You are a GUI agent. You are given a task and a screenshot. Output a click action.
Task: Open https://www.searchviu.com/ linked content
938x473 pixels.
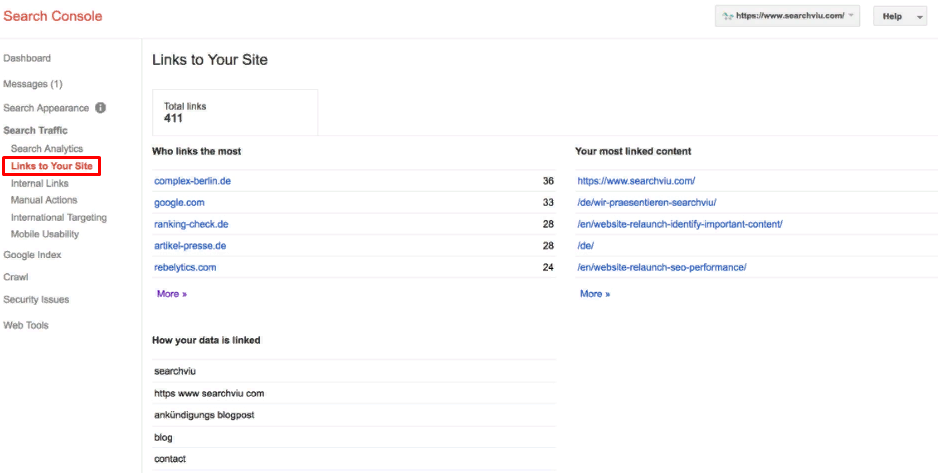(x=636, y=181)
